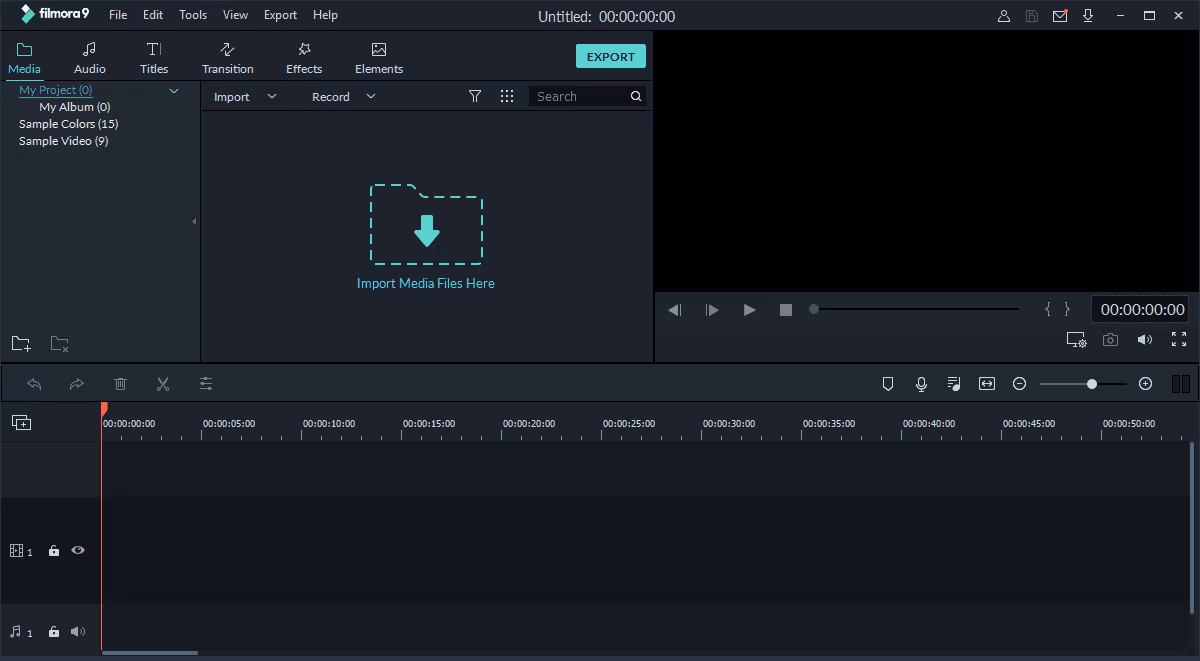
Task: Toggle video track 1 visibility eye
Action: pos(78,550)
